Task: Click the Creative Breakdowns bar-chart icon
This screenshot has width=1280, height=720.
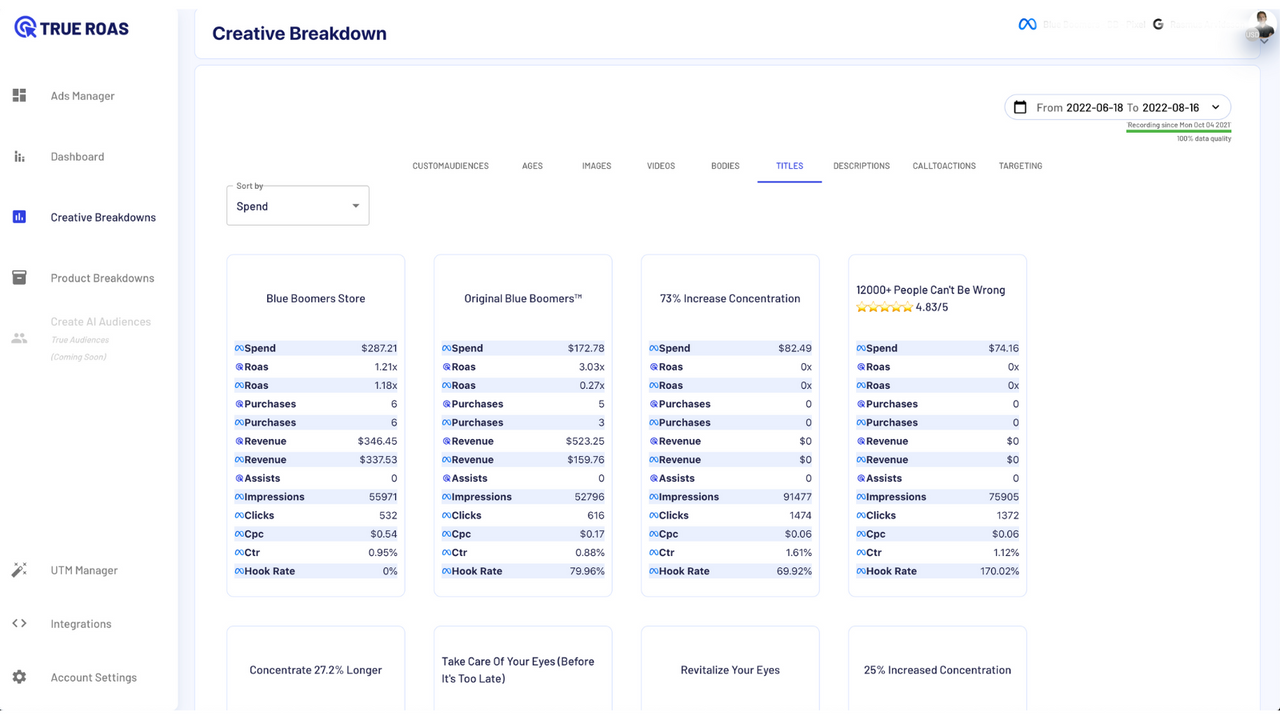Action: point(19,217)
